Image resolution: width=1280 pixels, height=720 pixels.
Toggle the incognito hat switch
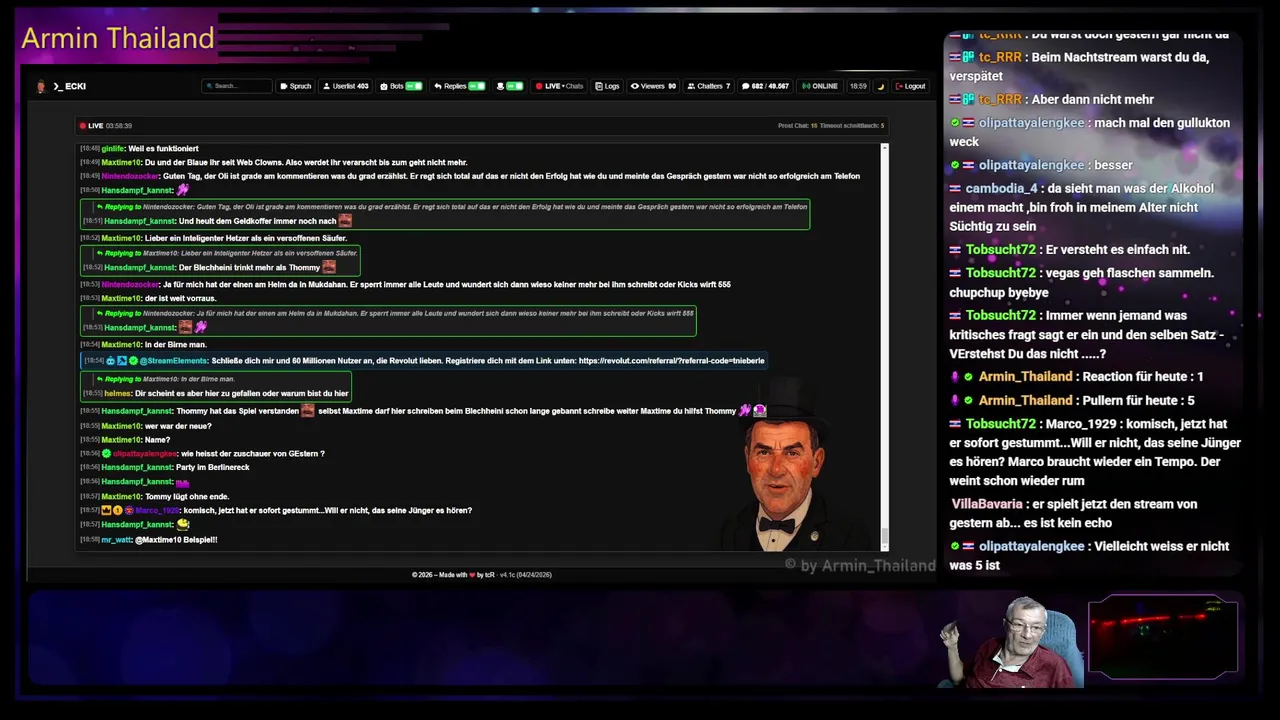coord(515,86)
